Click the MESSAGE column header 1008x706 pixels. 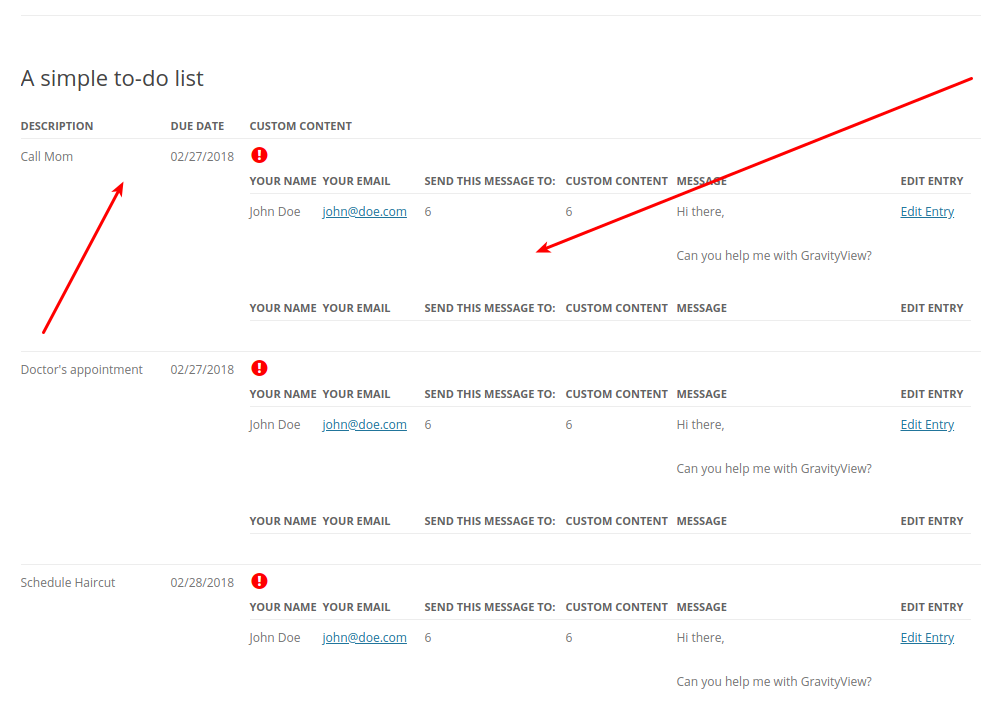click(701, 181)
